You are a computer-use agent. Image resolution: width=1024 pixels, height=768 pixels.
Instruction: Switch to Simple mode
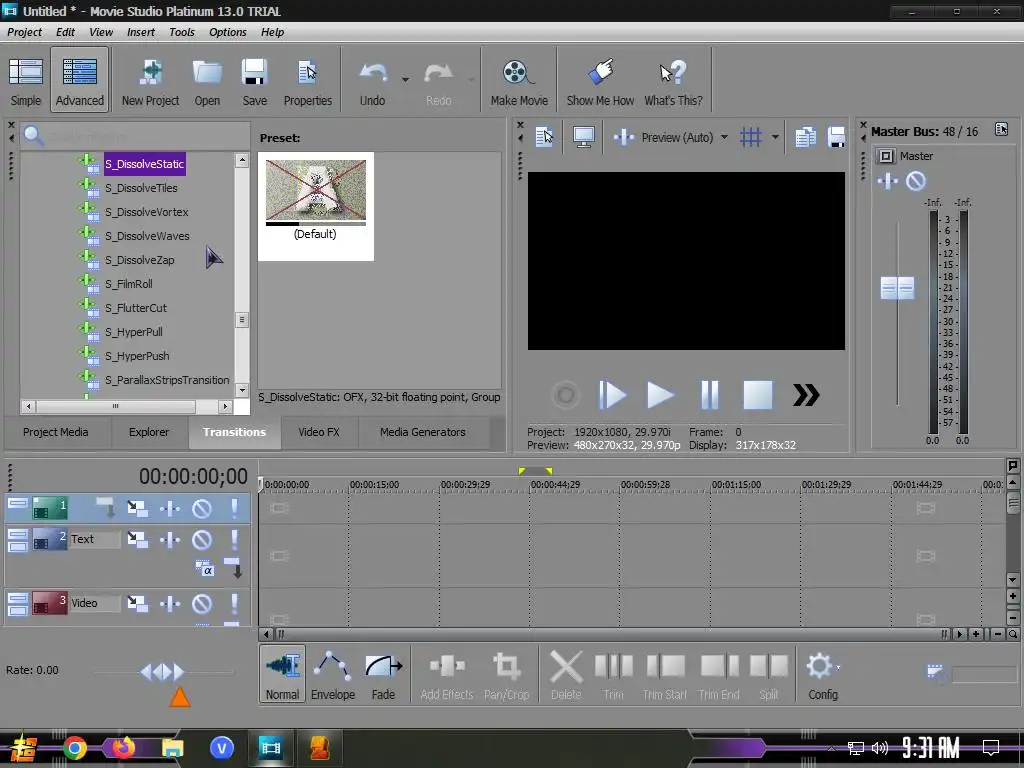pyautogui.click(x=25, y=82)
